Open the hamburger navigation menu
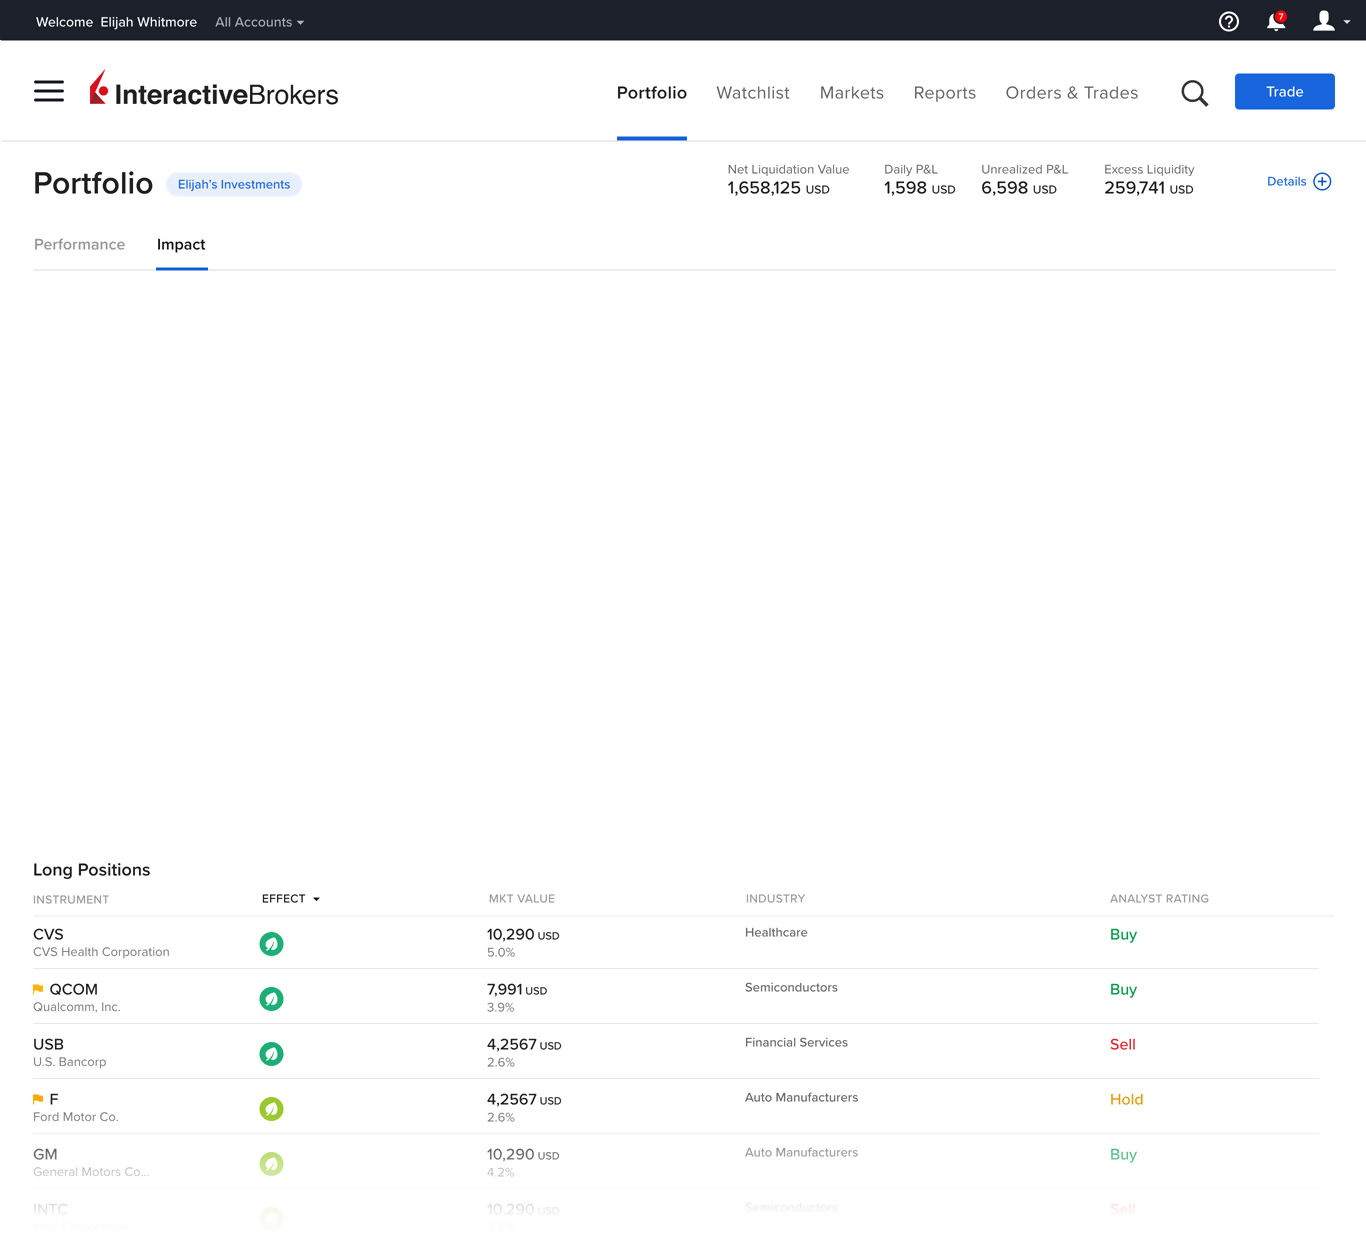Image resolution: width=1366 pixels, height=1243 pixels. 48,91
